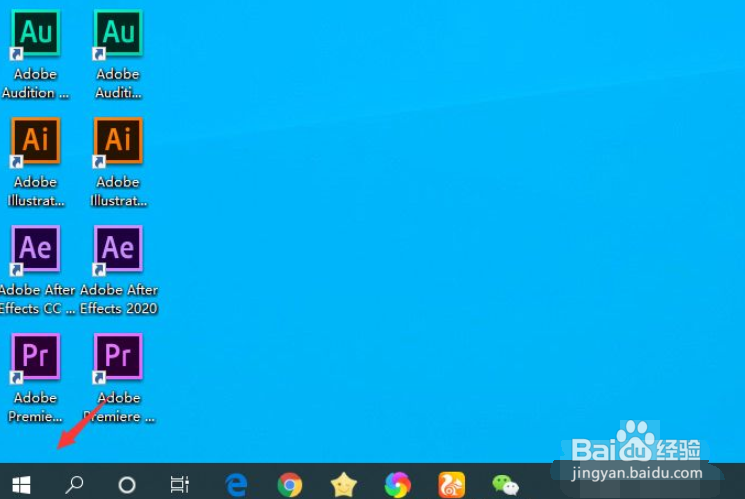The width and height of the screenshot is (745, 499).
Task: Launch UC Browser from the taskbar
Action: [x=451, y=485]
